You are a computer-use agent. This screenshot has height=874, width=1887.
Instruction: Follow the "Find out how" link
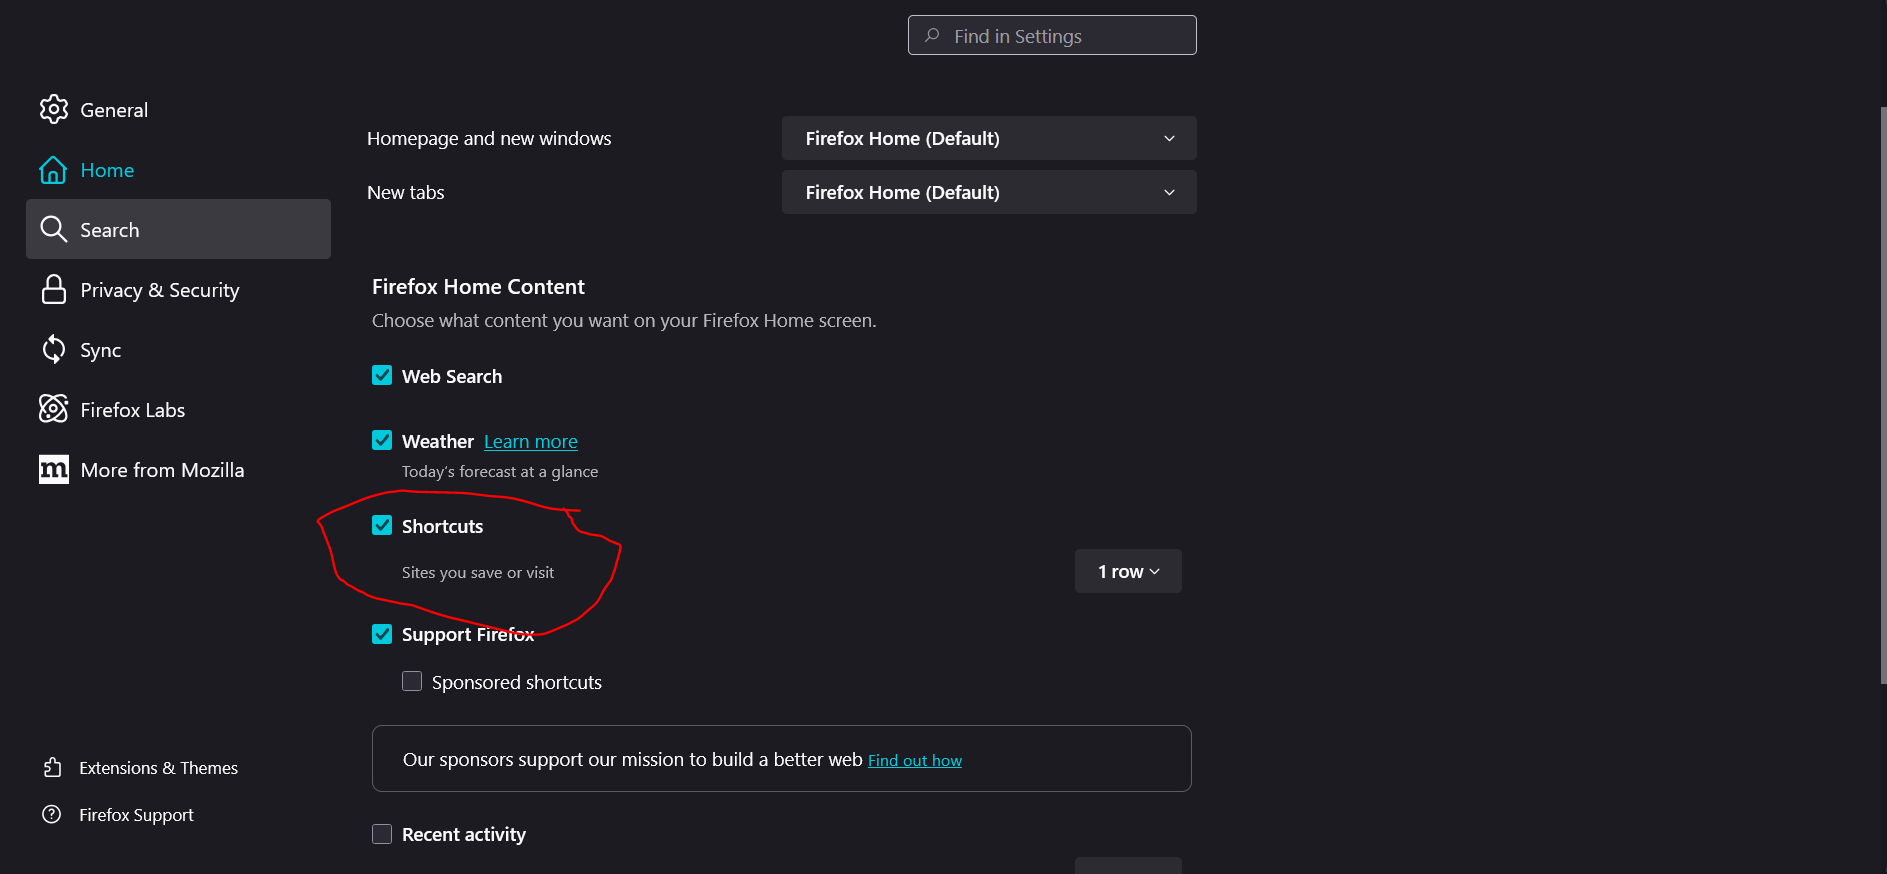[915, 760]
